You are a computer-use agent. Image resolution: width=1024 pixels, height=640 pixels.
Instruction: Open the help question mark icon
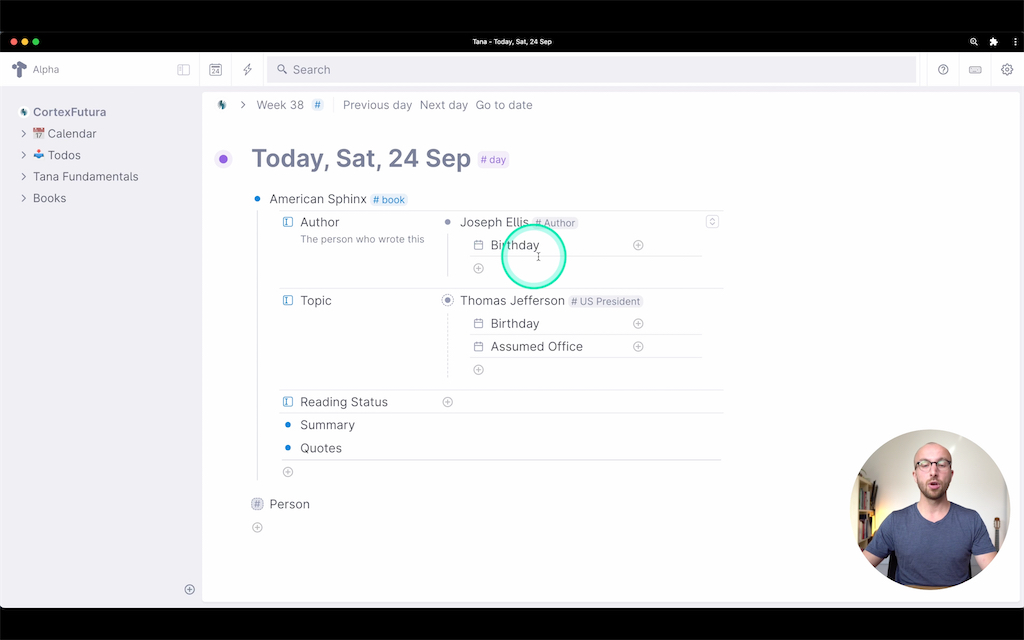tap(943, 69)
